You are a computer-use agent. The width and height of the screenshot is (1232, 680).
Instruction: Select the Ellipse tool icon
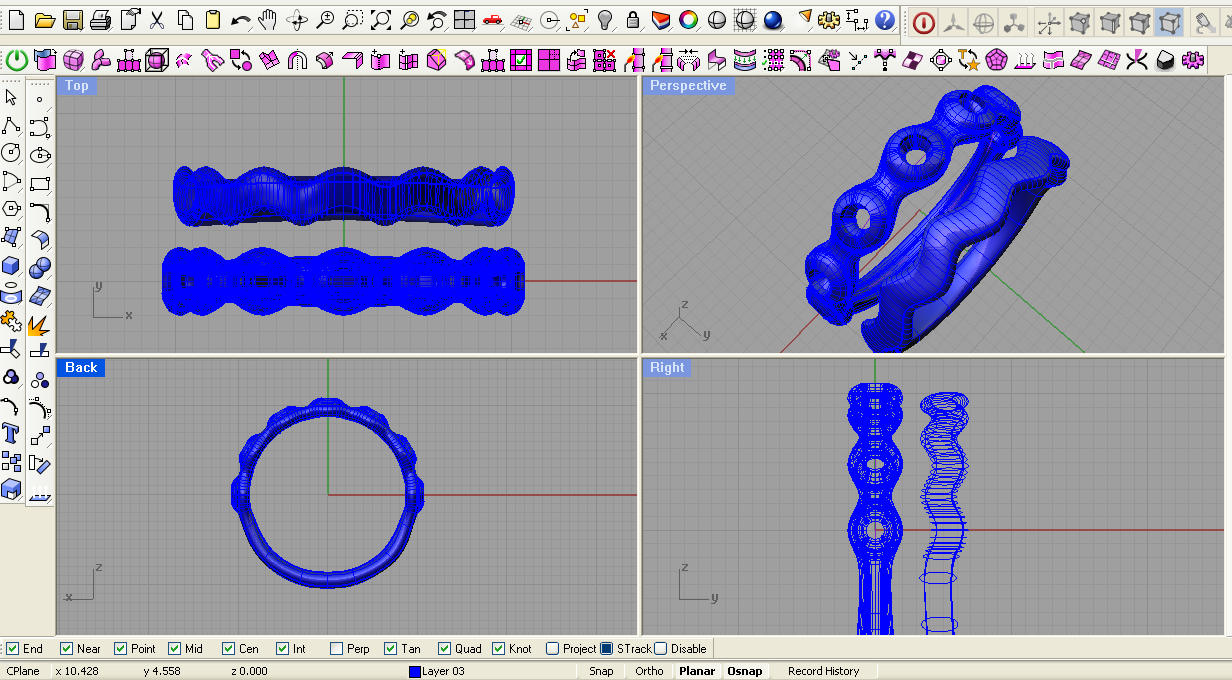pos(39,154)
